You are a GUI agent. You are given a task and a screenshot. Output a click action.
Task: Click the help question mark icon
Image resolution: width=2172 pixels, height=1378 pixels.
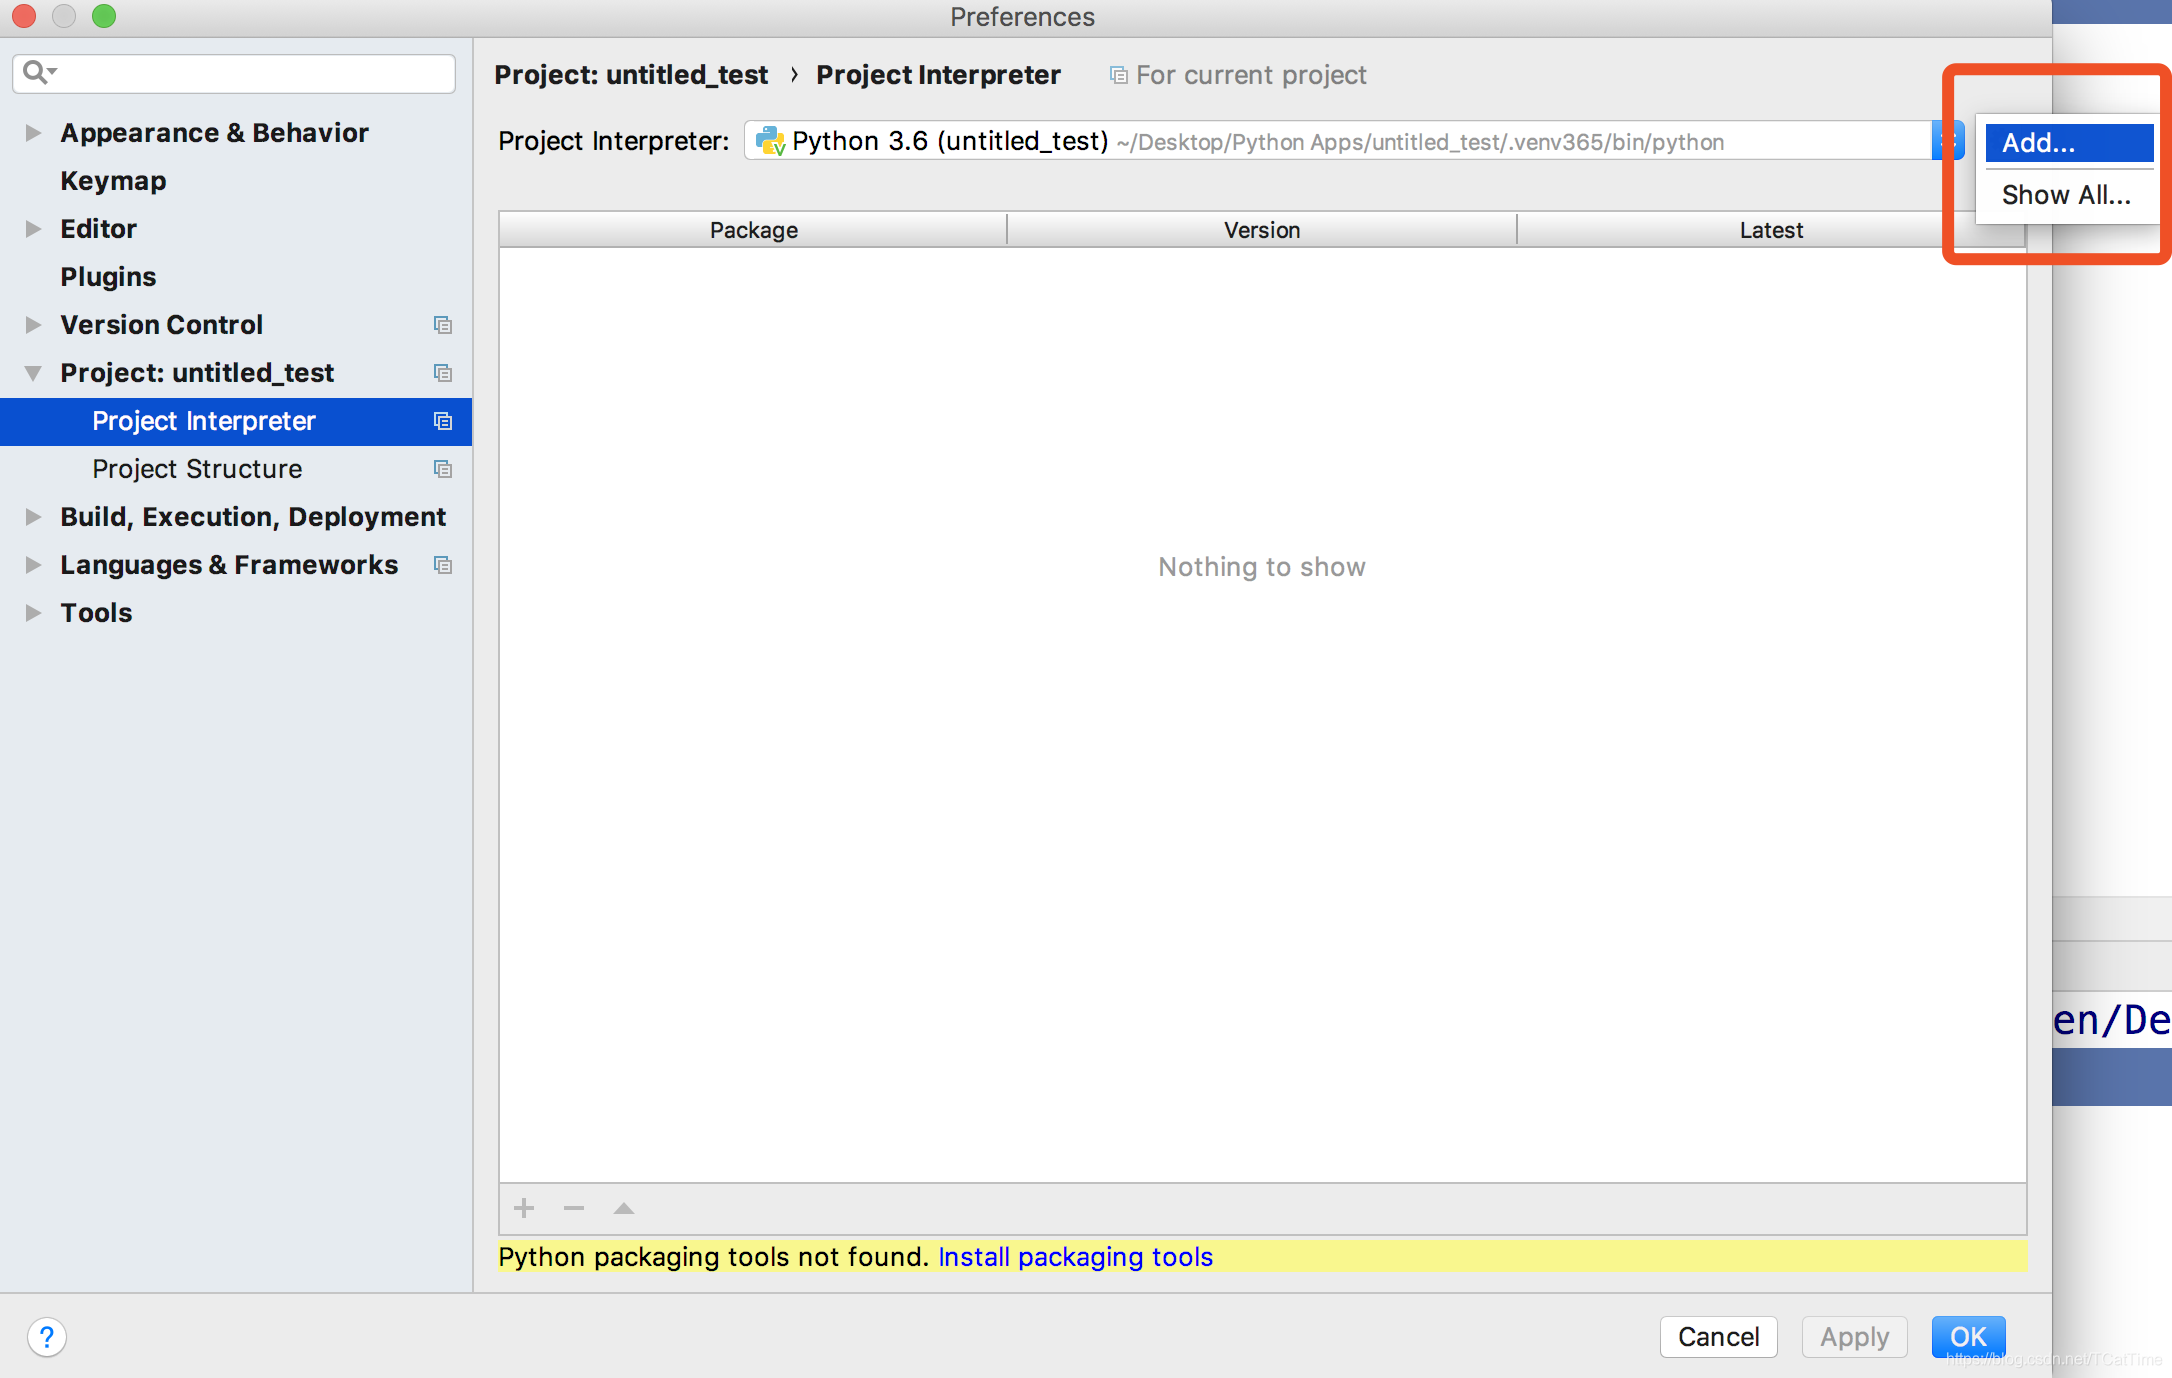pyautogui.click(x=46, y=1337)
